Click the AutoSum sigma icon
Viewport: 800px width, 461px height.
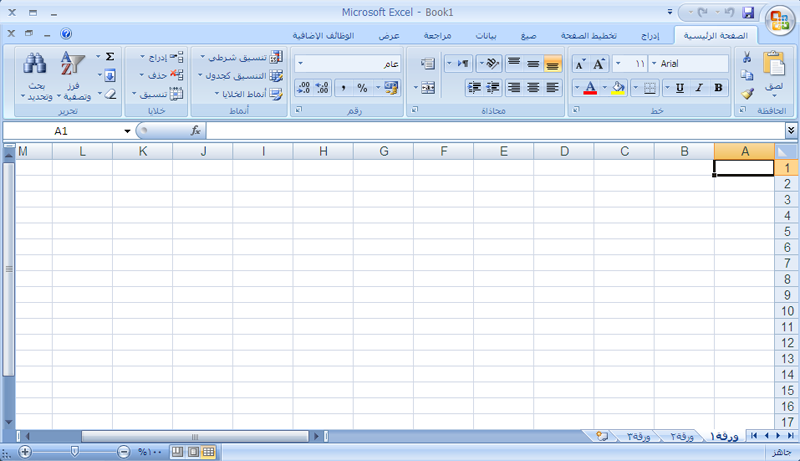click(x=110, y=57)
